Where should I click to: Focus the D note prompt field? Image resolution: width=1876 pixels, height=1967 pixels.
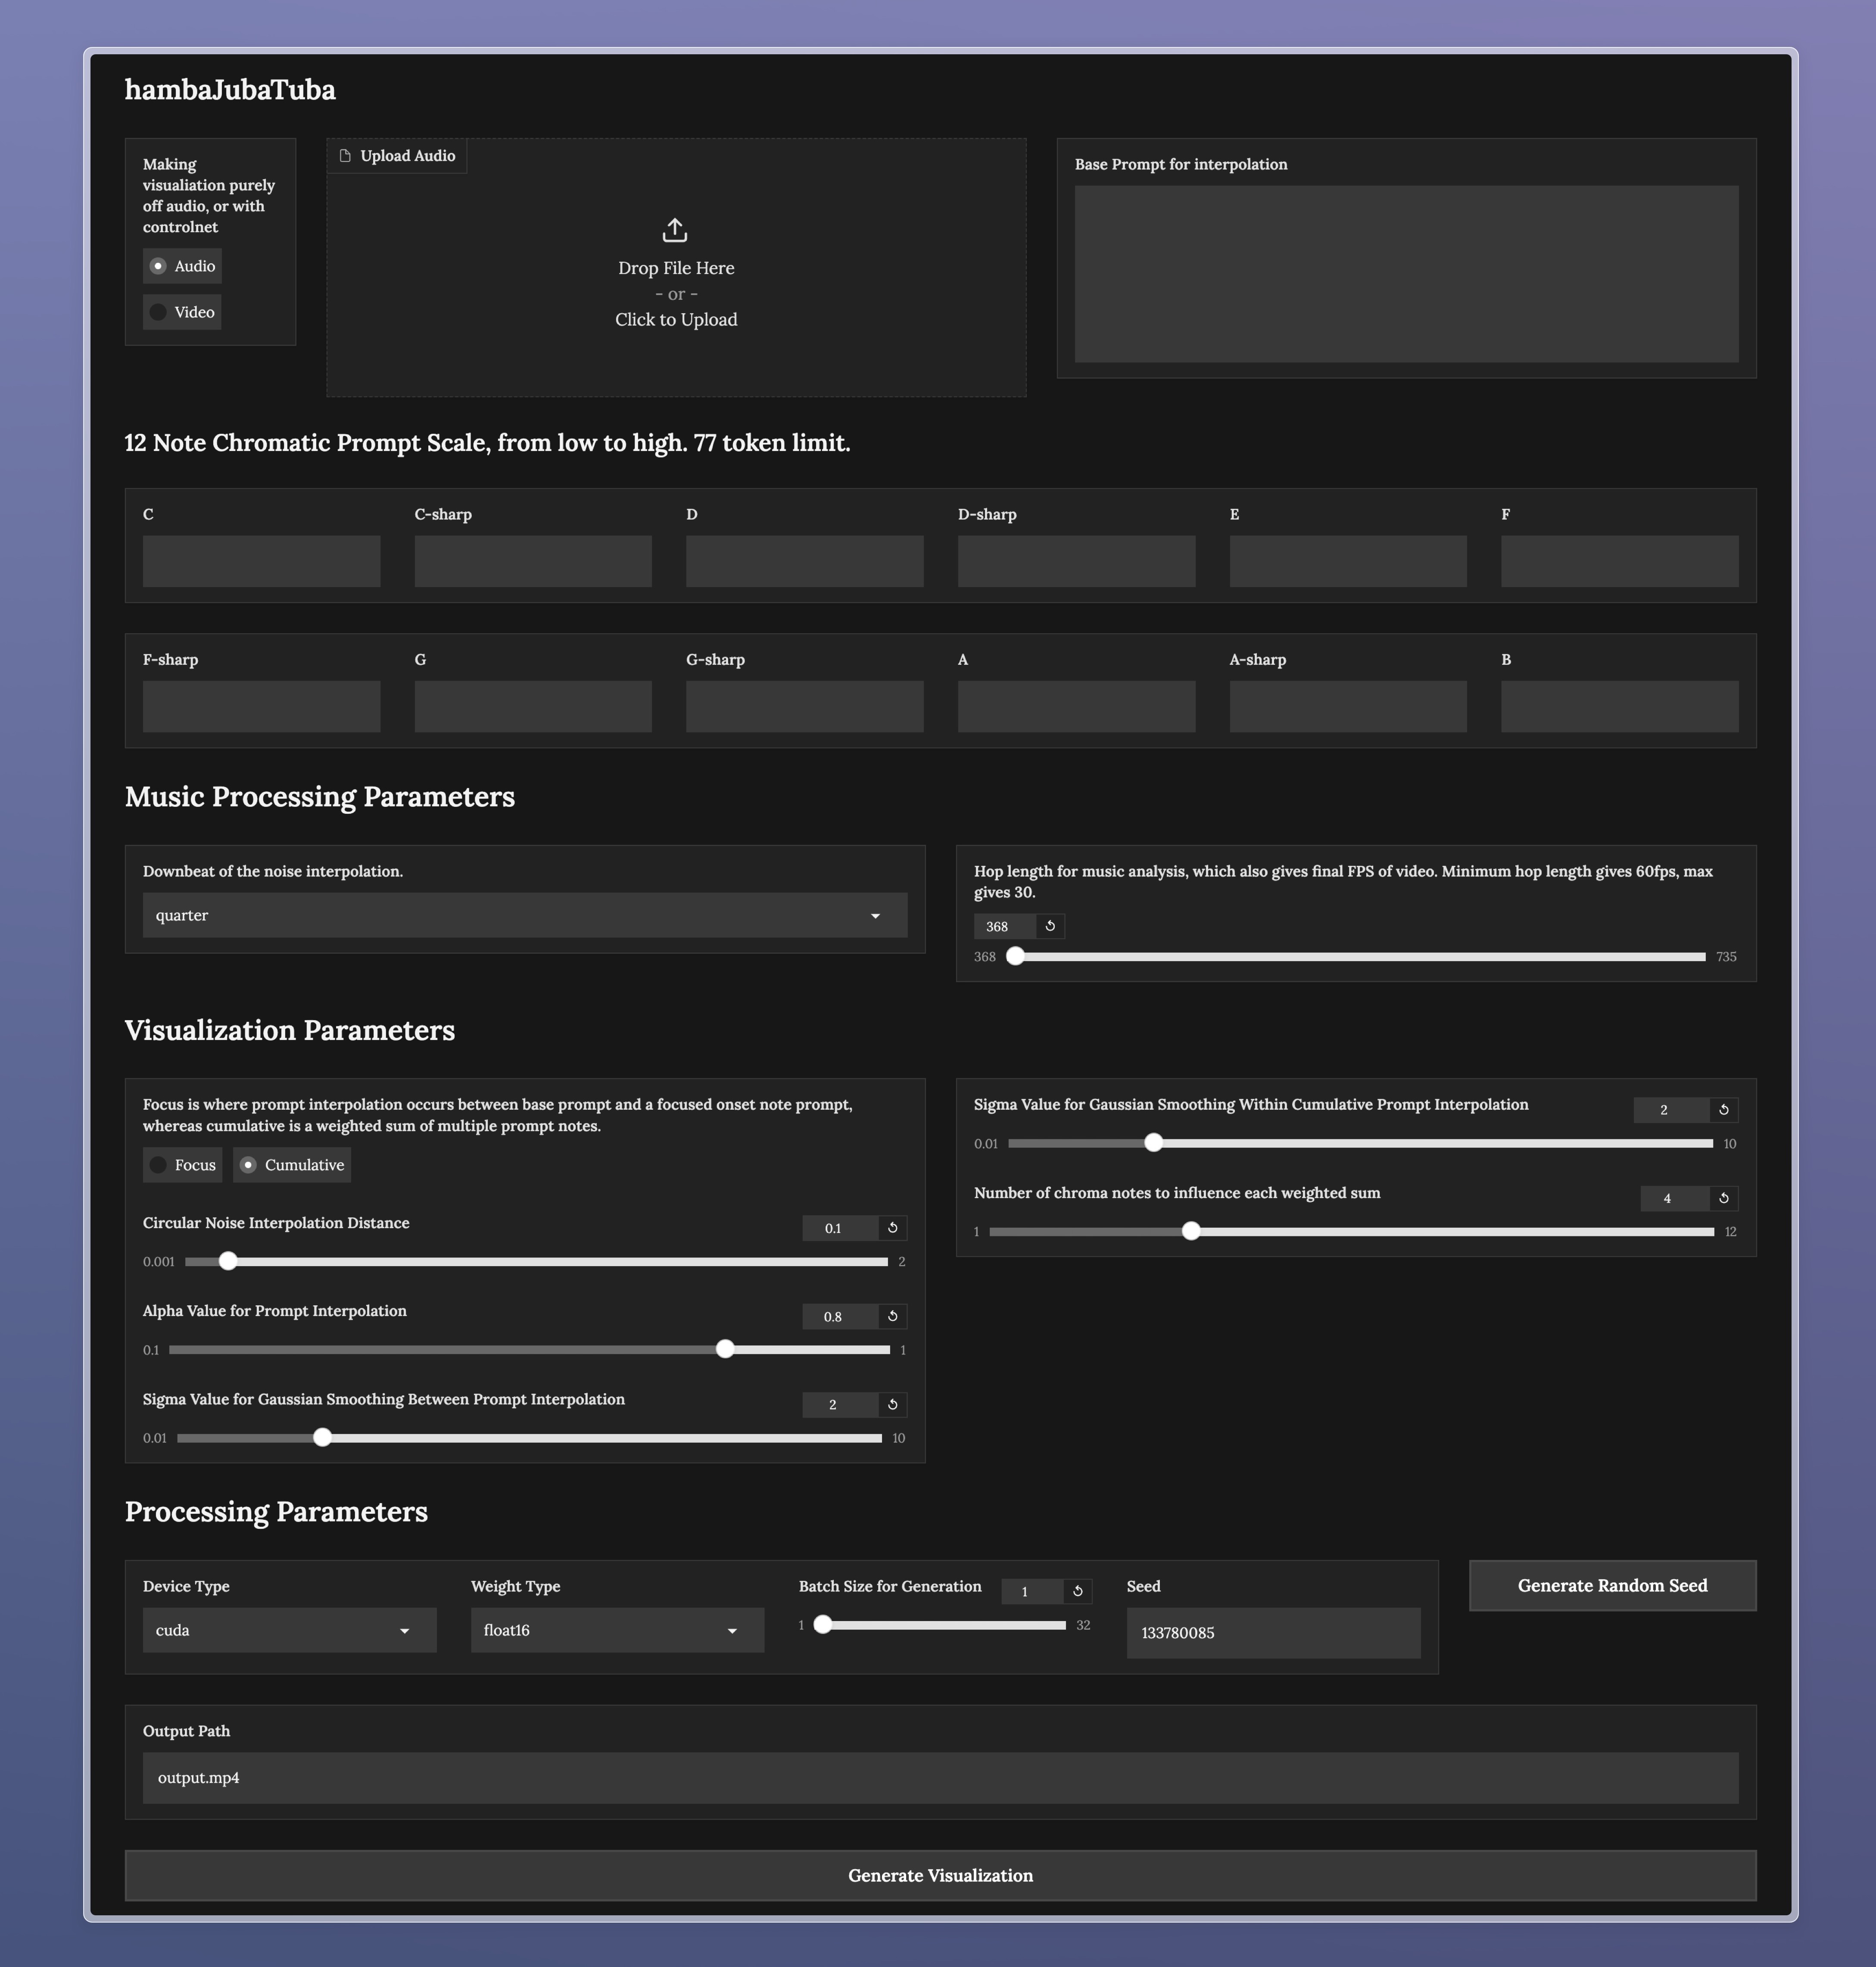tap(805, 561)
